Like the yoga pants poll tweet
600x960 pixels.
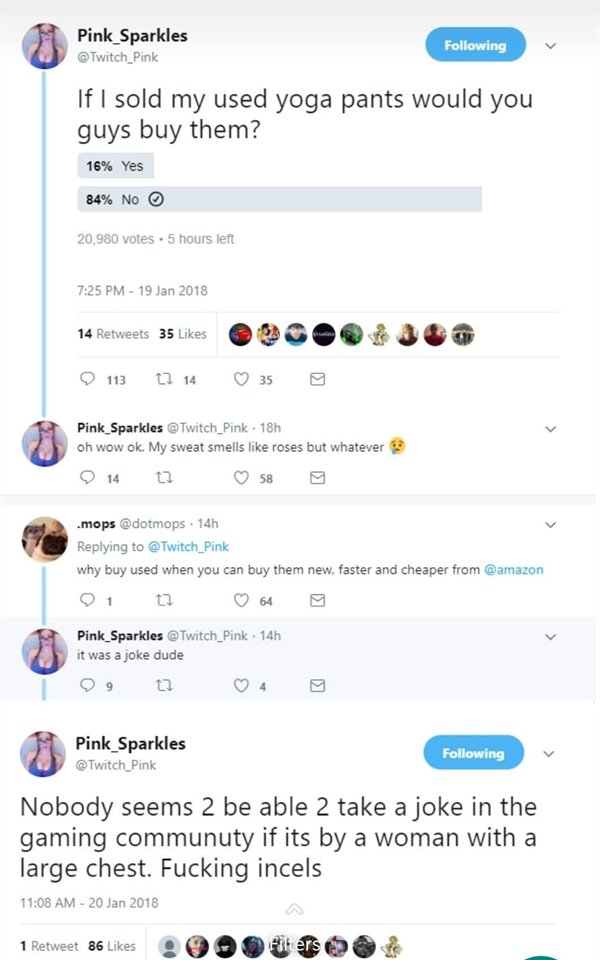(241, 380)
